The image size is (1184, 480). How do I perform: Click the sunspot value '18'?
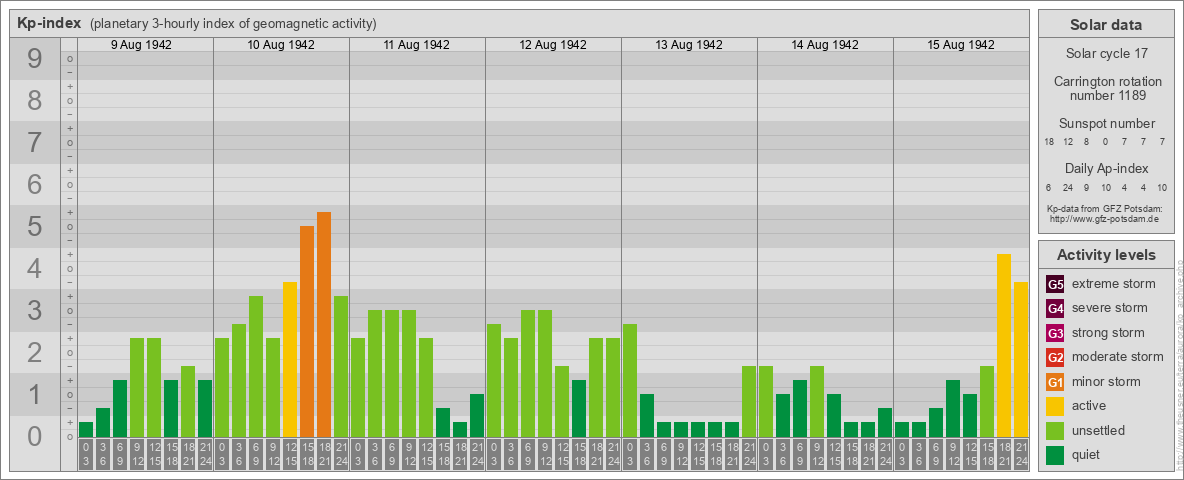point(1049,142)
